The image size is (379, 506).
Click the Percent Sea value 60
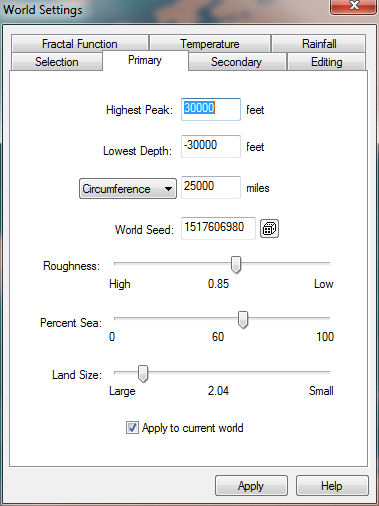click(218, 337)
